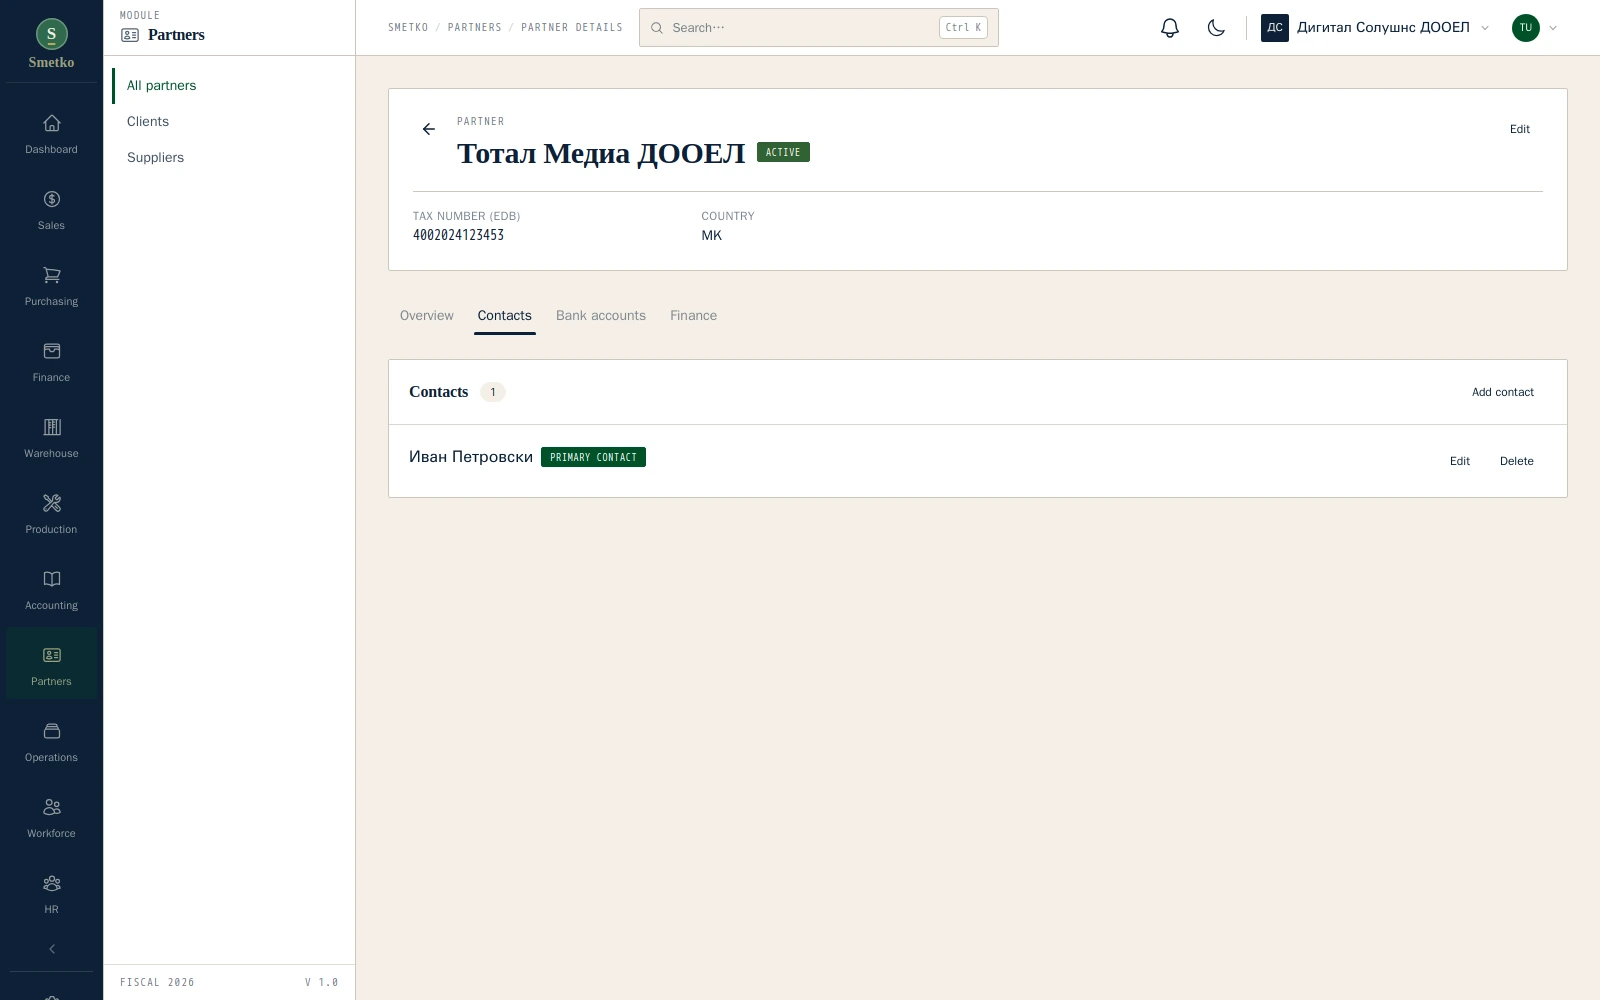1600x1000 pixels.
Task: Switch to the Bank accounts tab
Action: click(x=601, y=316)
